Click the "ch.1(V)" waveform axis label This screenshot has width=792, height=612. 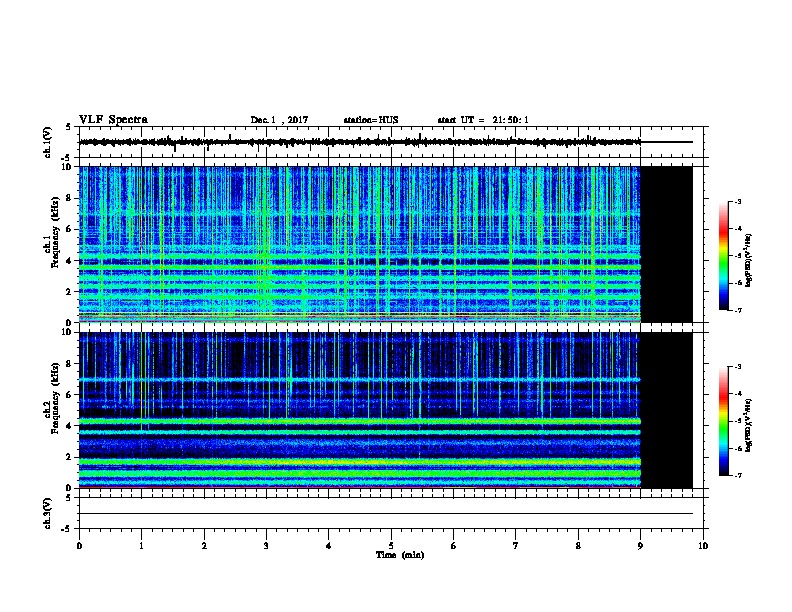47,142
